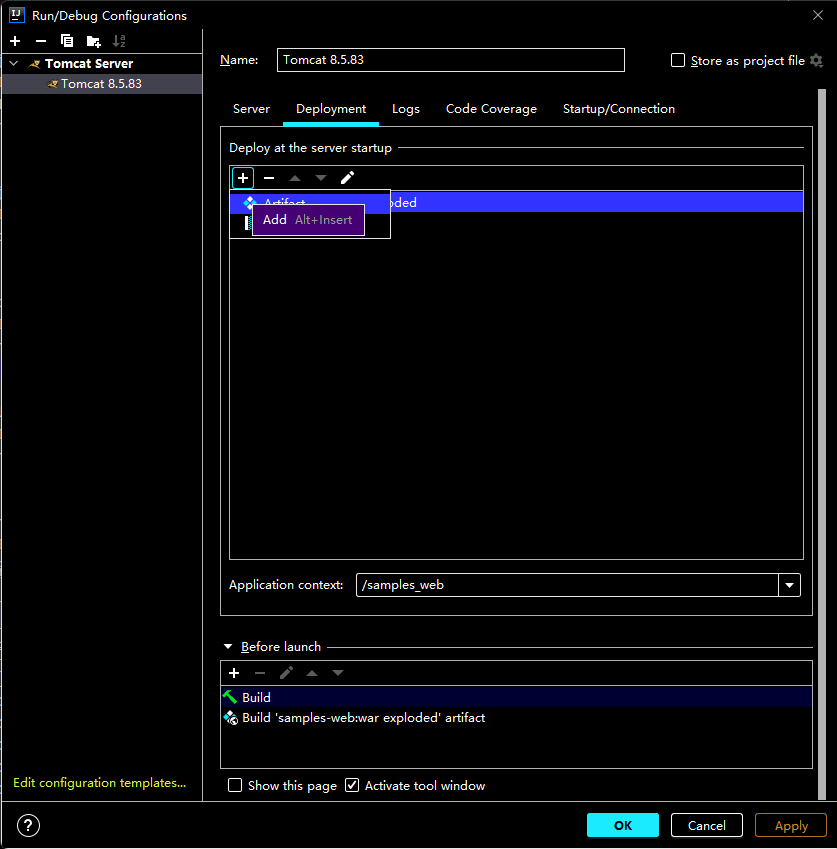Uncheck Activate tool window checkbox

352,785
